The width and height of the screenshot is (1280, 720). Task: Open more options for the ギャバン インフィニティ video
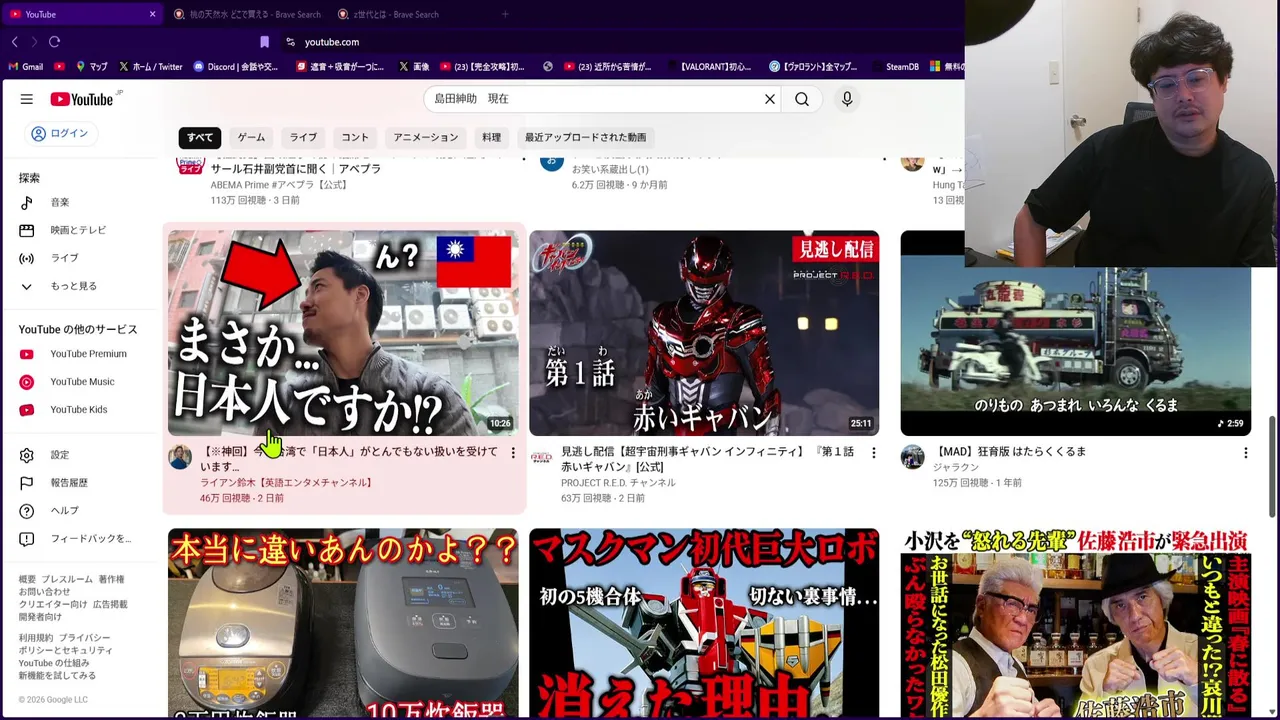(x=874, y=453)
